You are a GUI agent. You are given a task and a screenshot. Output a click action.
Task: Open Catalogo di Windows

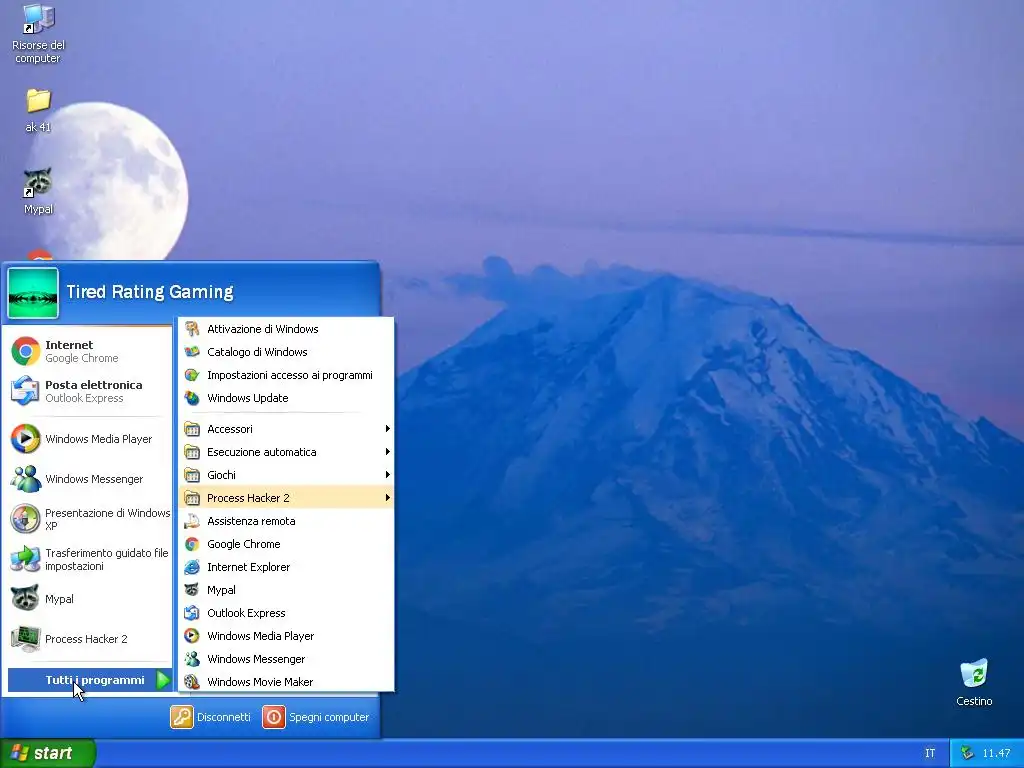286,352
